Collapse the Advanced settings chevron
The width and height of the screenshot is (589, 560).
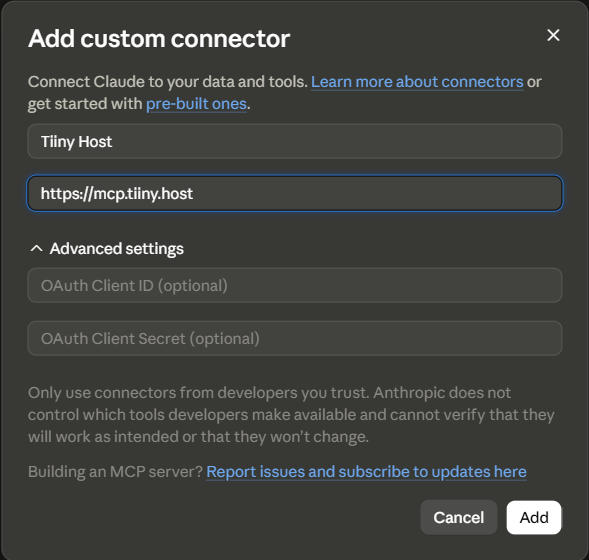[x=36, y=248]
